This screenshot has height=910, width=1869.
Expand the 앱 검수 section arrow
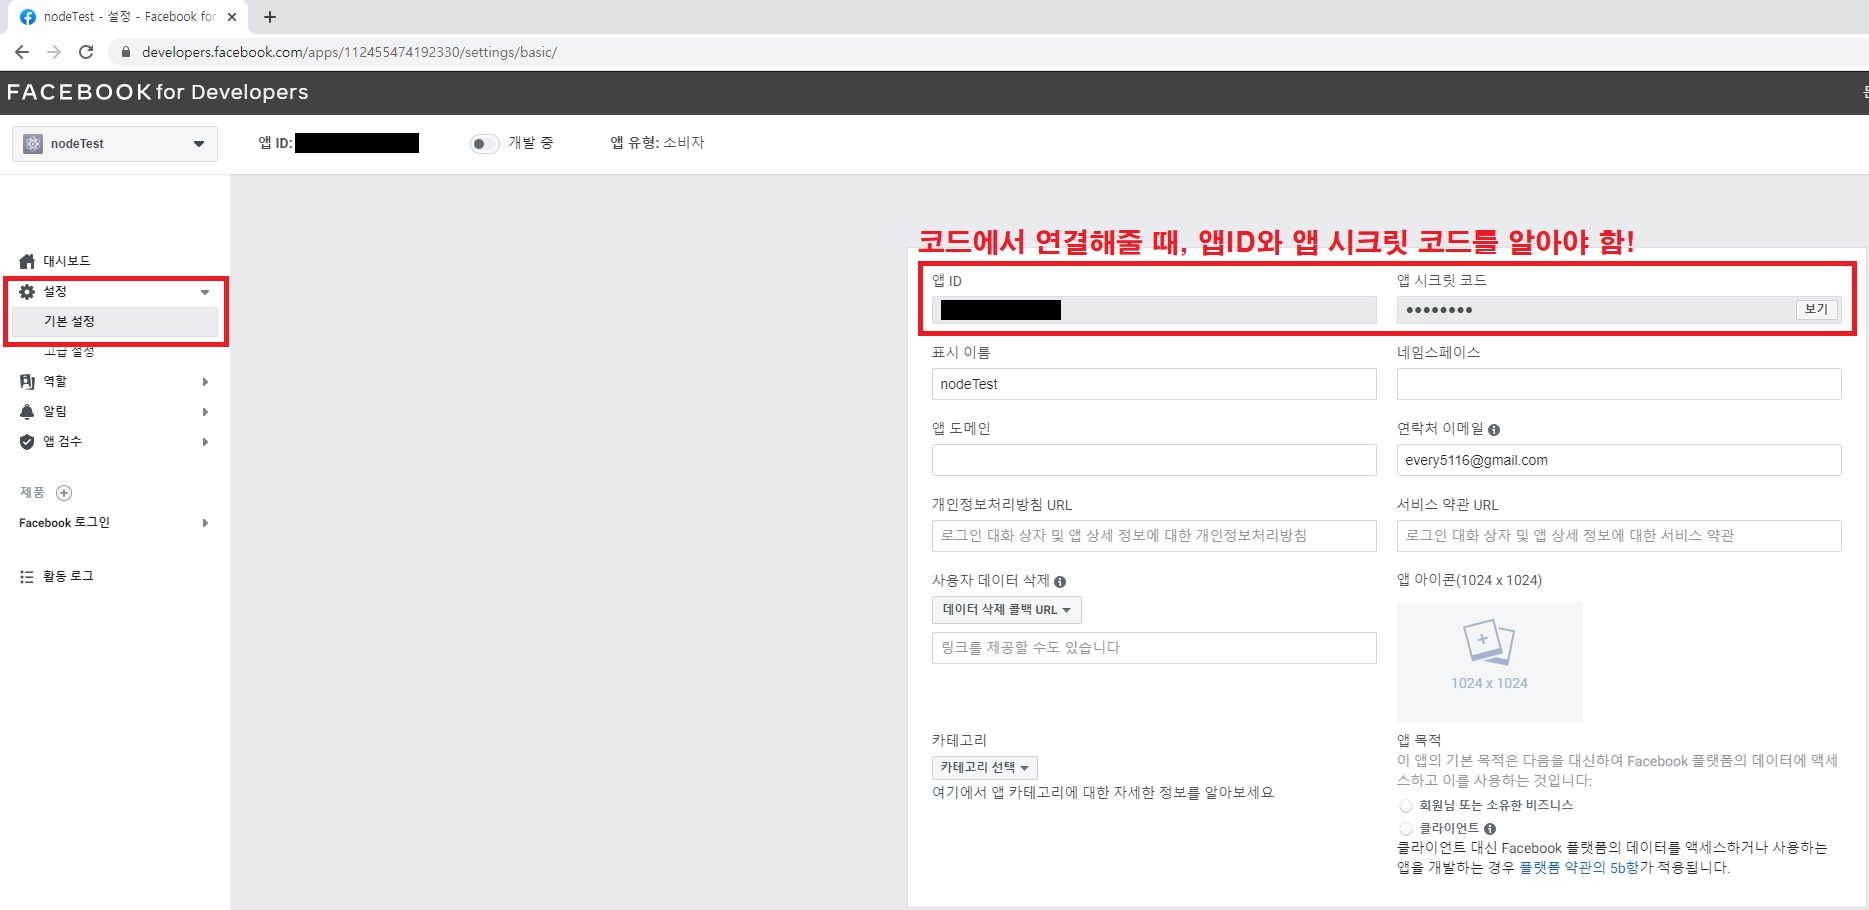pyautogui.click(x=205, y=442)
